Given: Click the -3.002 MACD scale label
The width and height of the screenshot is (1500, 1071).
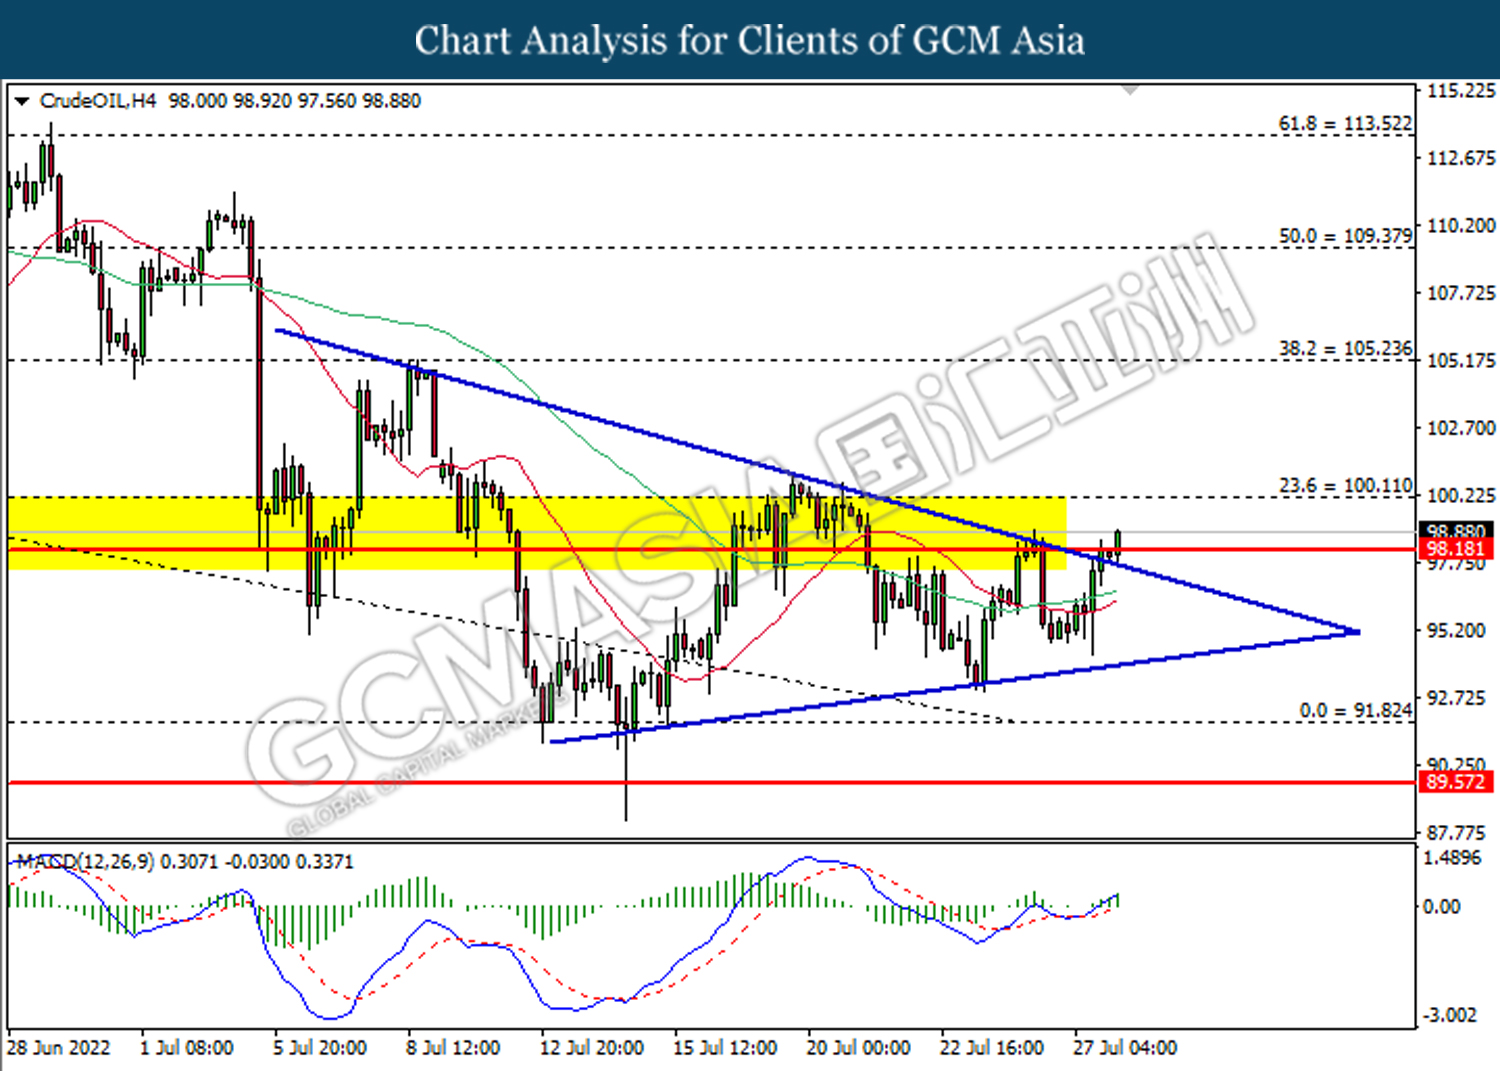Looking at the screenshot, I should point(1450,1015).
